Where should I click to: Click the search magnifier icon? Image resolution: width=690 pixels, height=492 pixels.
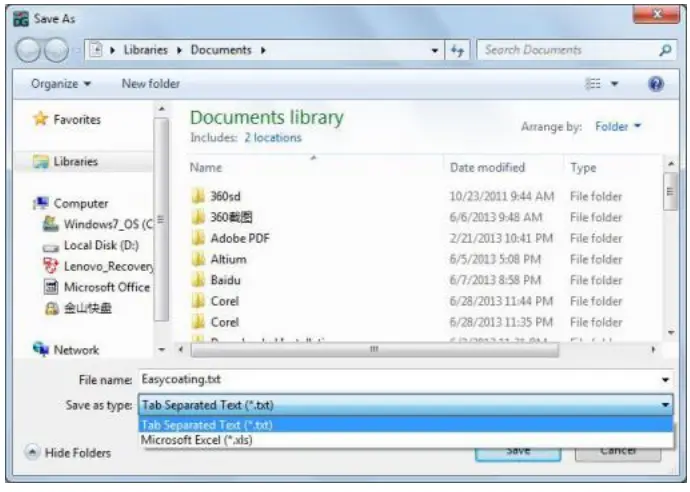point(665,50)
